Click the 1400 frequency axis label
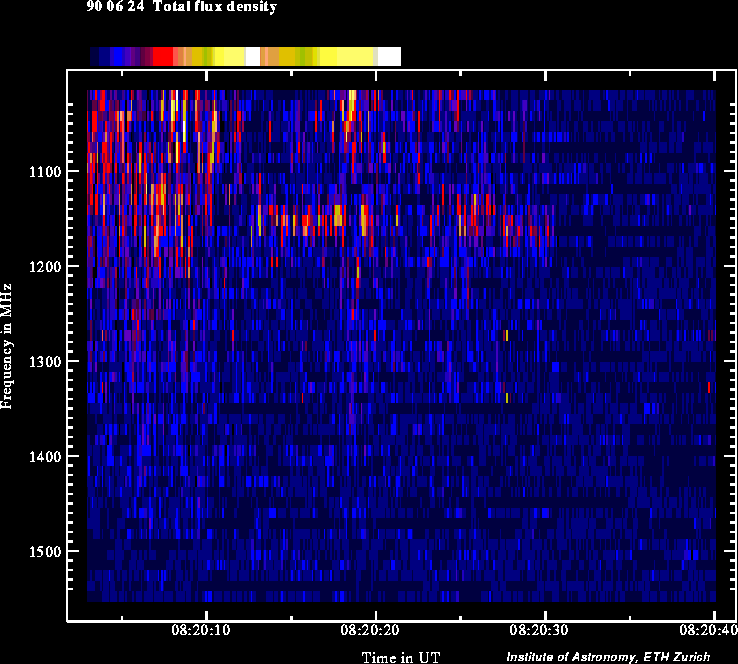This screenshot has width=738, height=664. (x=45, y=456)
